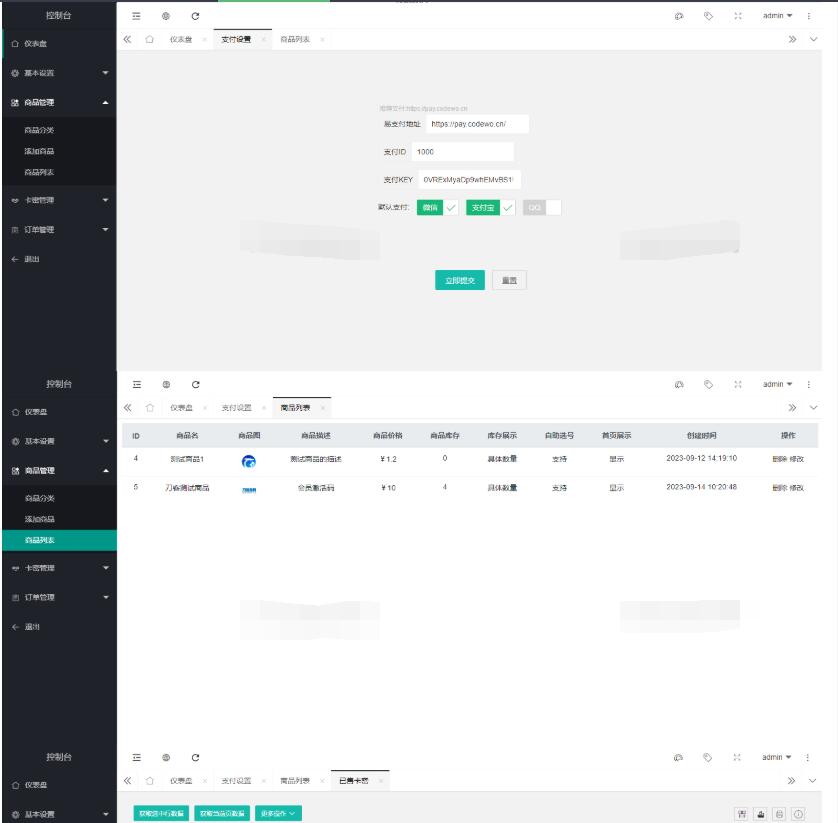838x823 pixels.
Task: Click the product image of 测试商品1
Action: 249,460
